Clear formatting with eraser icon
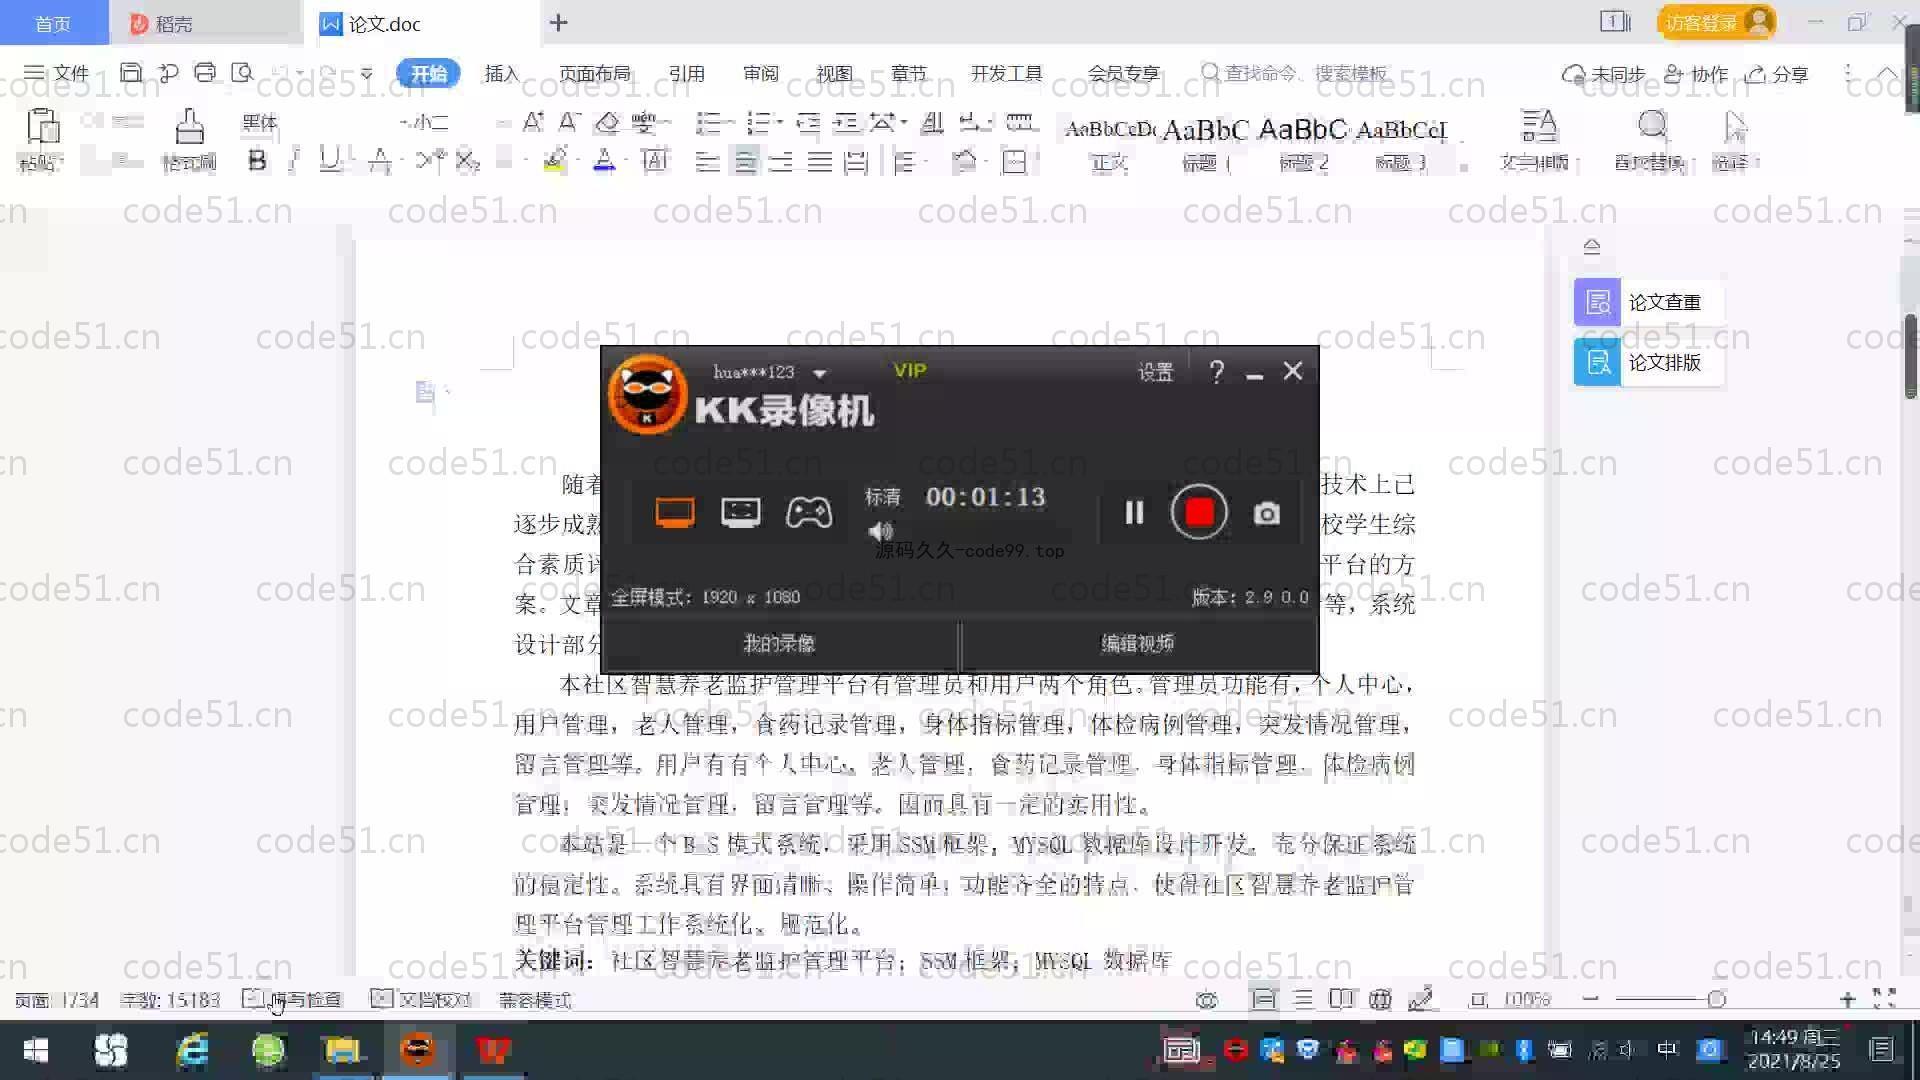Viewport: 1920px width, 1080px height. click(x=607, y=122)
